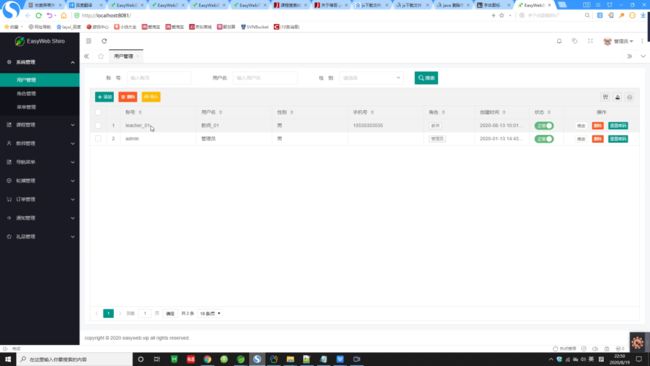Open the gender select dropdown in the search bar
Screen dimensions: 650x366
371,78
